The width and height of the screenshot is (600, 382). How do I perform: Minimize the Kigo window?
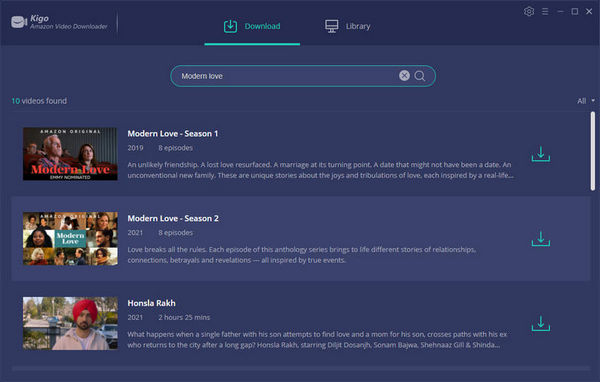[x=560, y=11]
